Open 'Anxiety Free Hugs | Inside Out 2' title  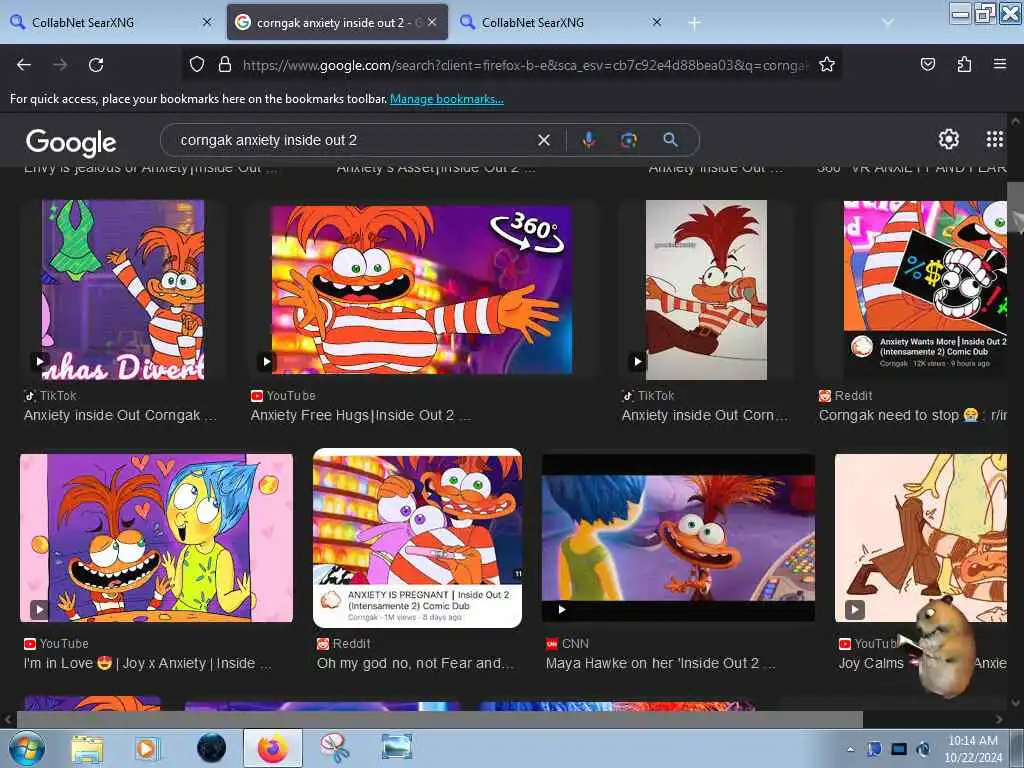point(360,415)
